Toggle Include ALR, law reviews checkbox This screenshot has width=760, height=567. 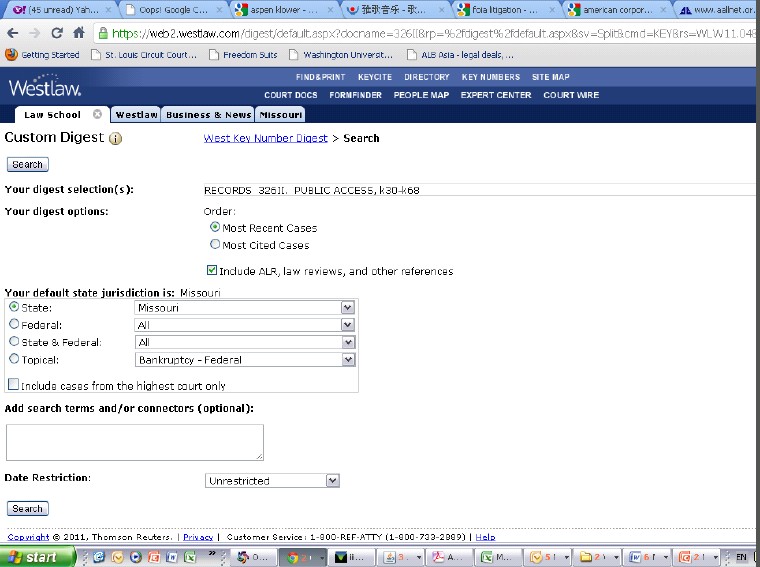(x=211, y=271)
